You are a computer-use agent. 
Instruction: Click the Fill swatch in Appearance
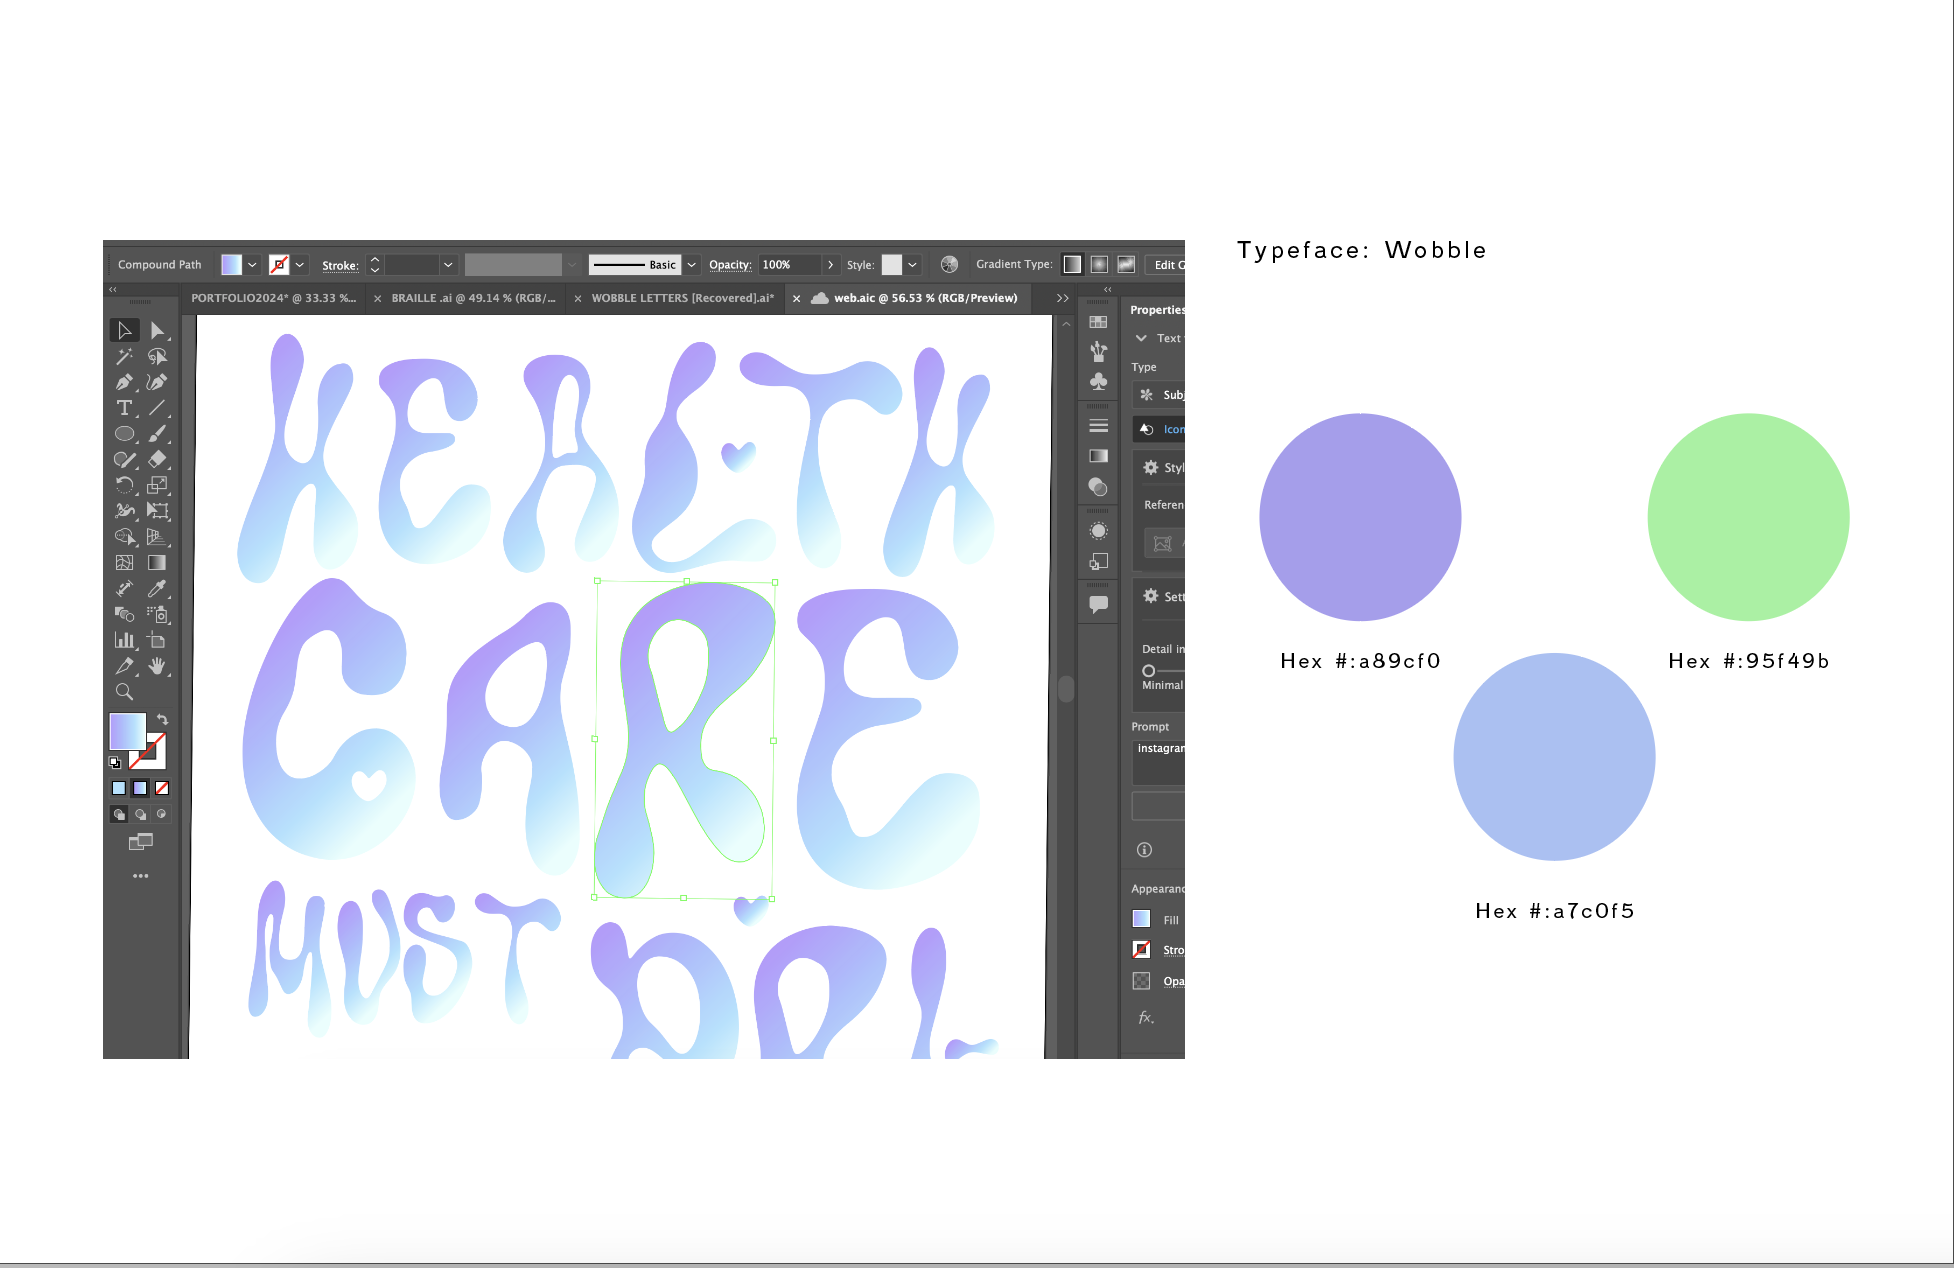click(x=1141, y=919)
